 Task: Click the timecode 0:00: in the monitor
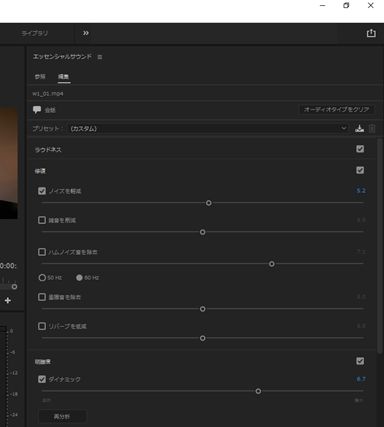(8, 266)
